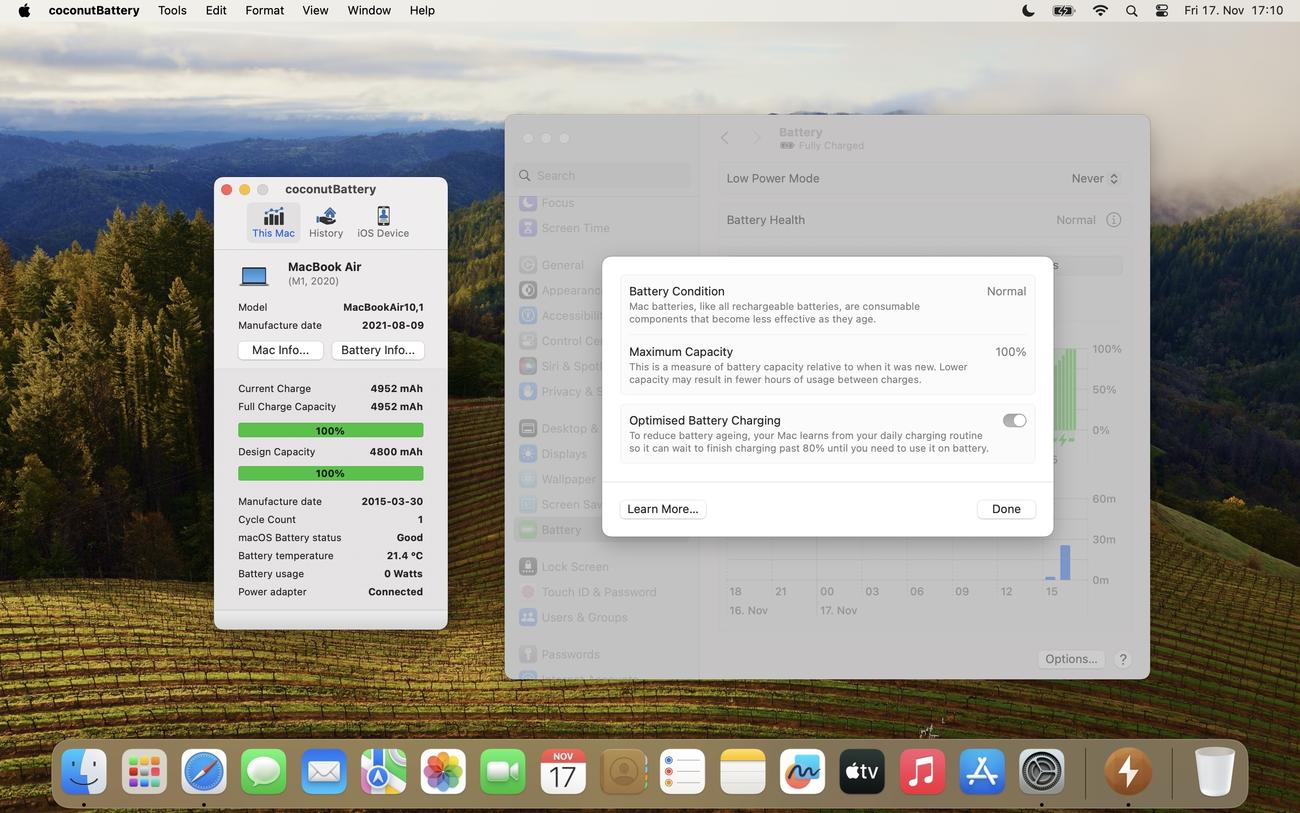
Task: Click Options... button in Battery settings
Action: (1071, 659)
